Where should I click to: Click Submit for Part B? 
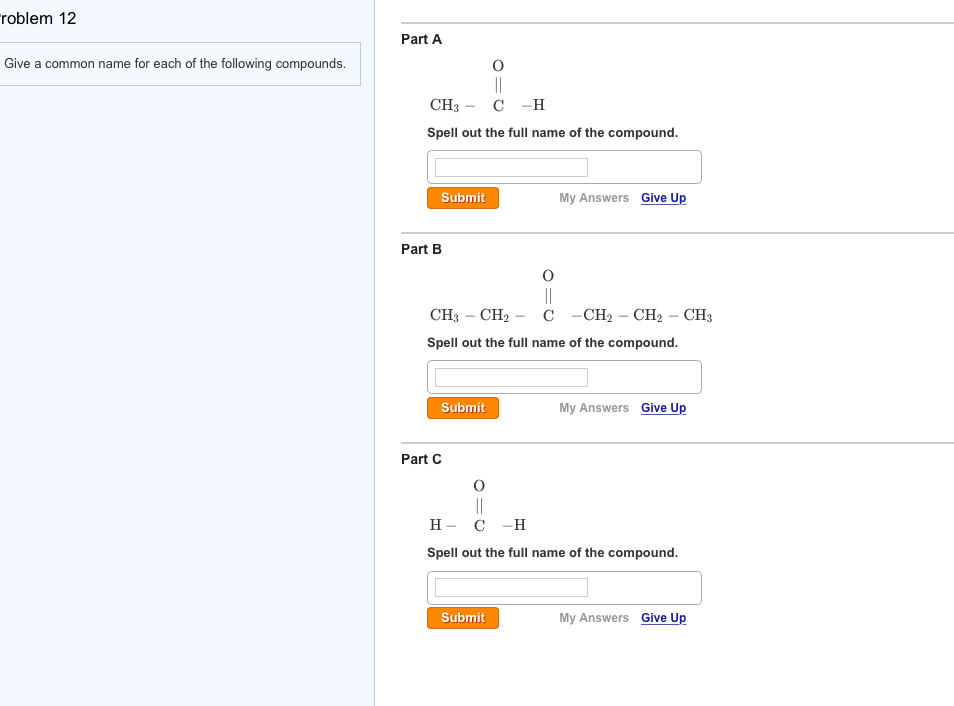(462, 407)
